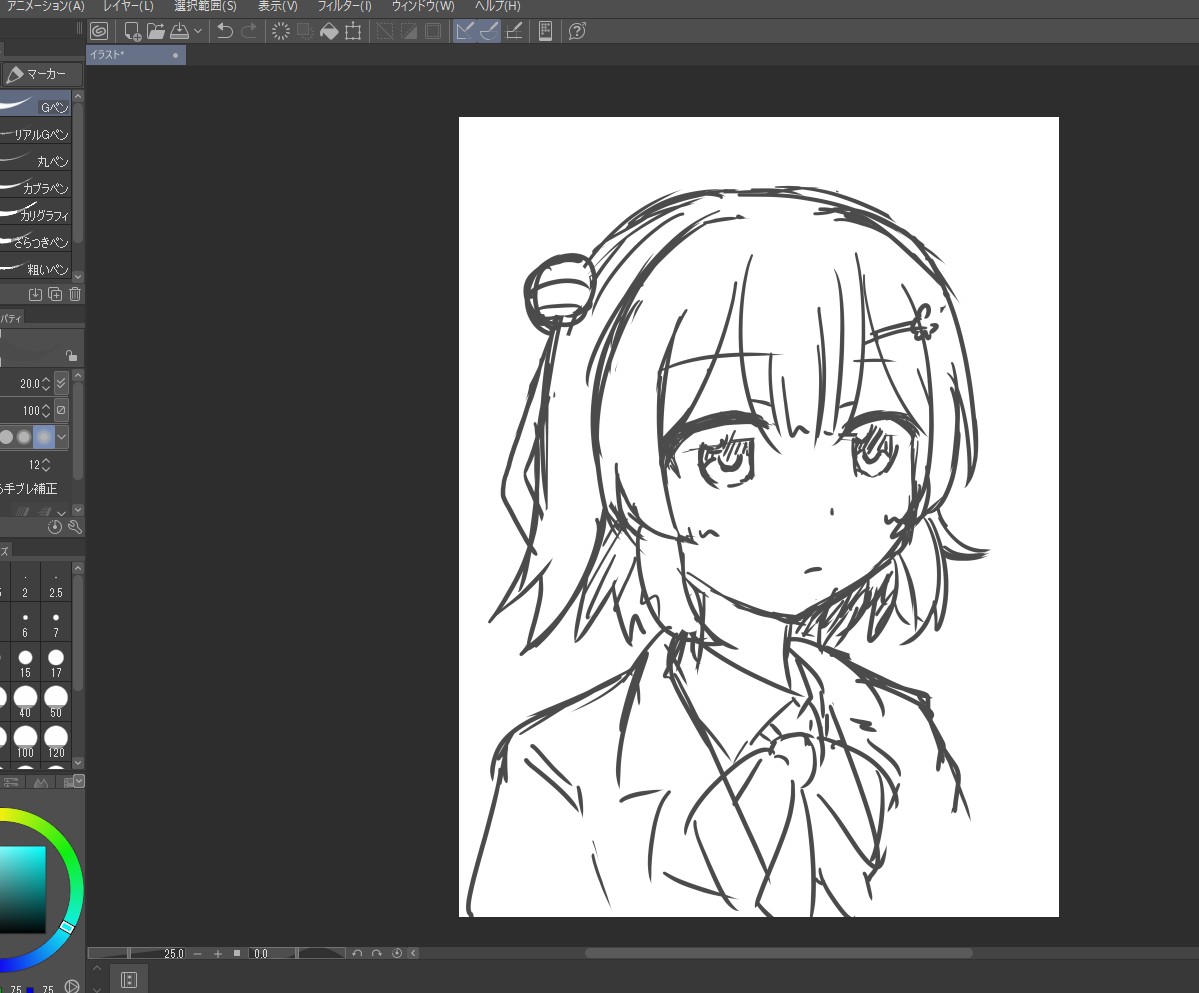Open the ウィンドウ(W) menu

[x=421, y=6]
